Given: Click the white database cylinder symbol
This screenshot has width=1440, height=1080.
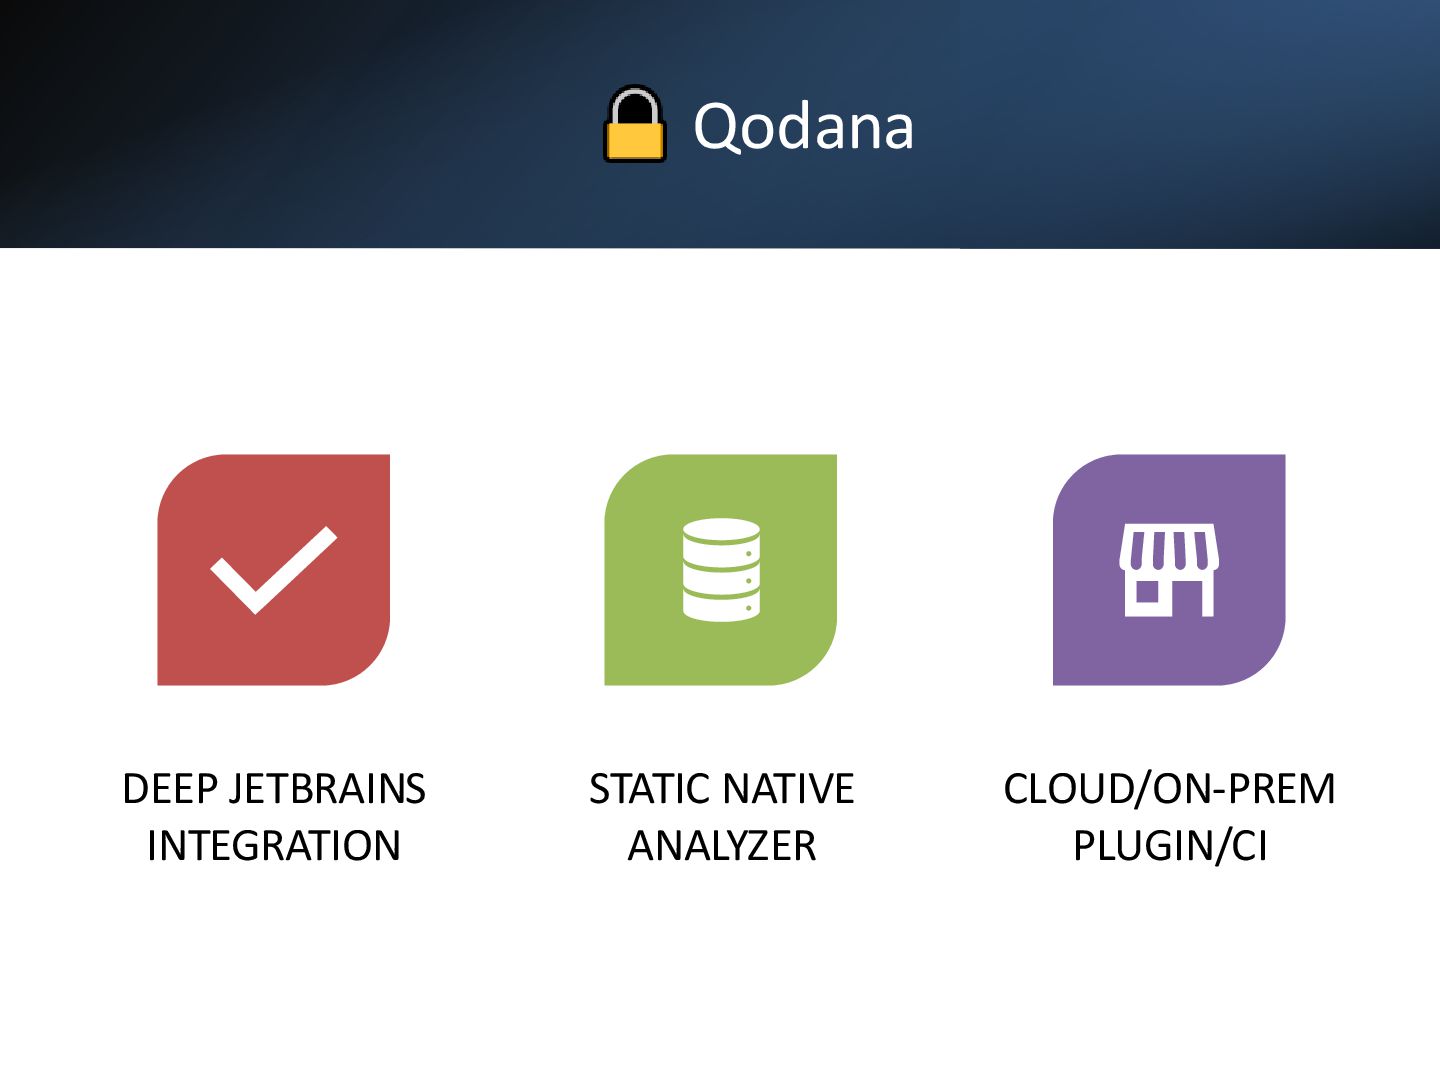Looking at the screenshot, I should click(721, 570).
